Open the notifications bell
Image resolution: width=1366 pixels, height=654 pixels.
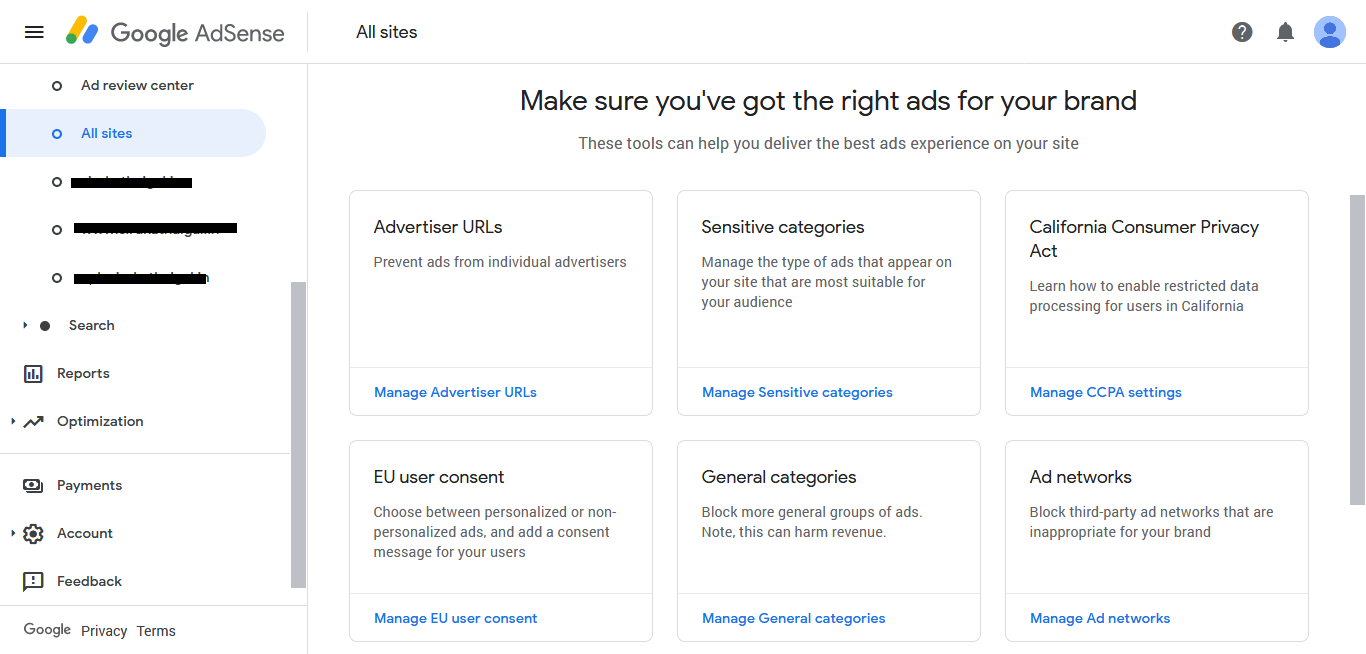point(1286,32)
